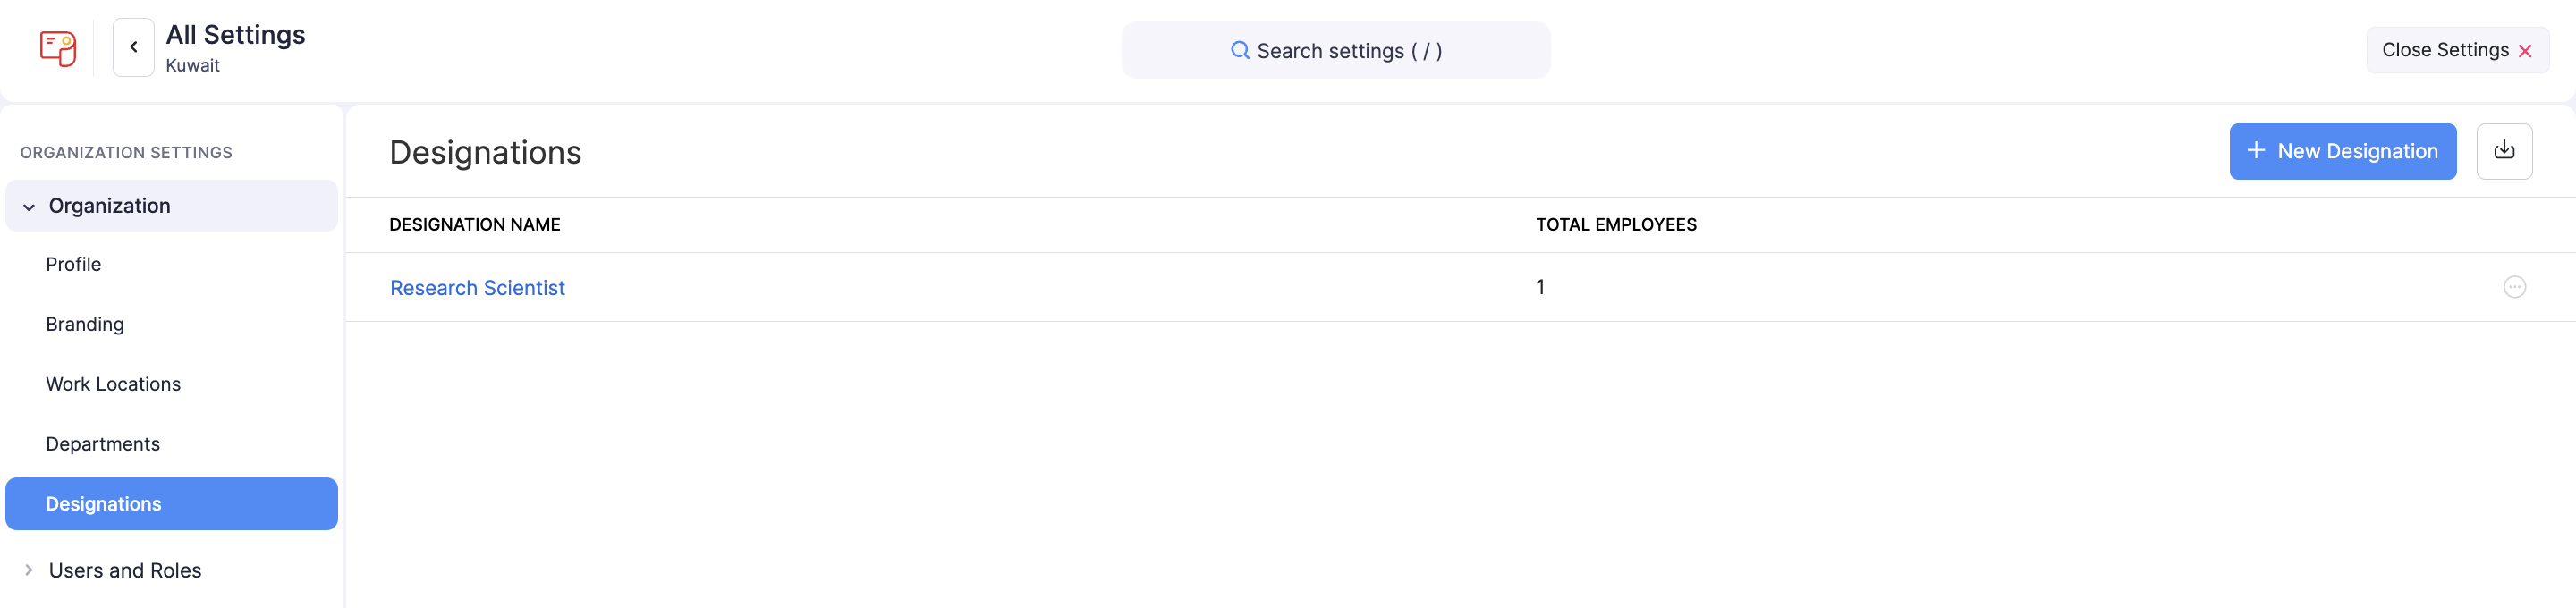Click the Designation Name column header

[474, 225]
